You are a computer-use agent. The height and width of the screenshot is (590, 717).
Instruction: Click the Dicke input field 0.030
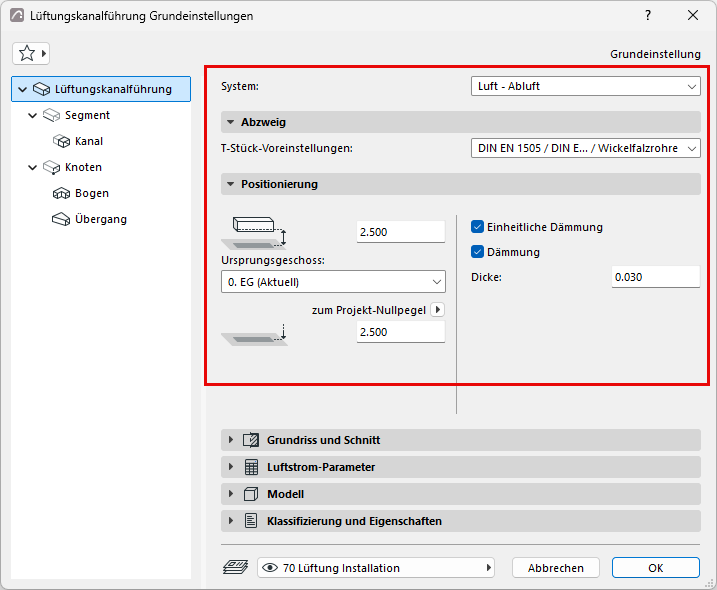[656, 277]
